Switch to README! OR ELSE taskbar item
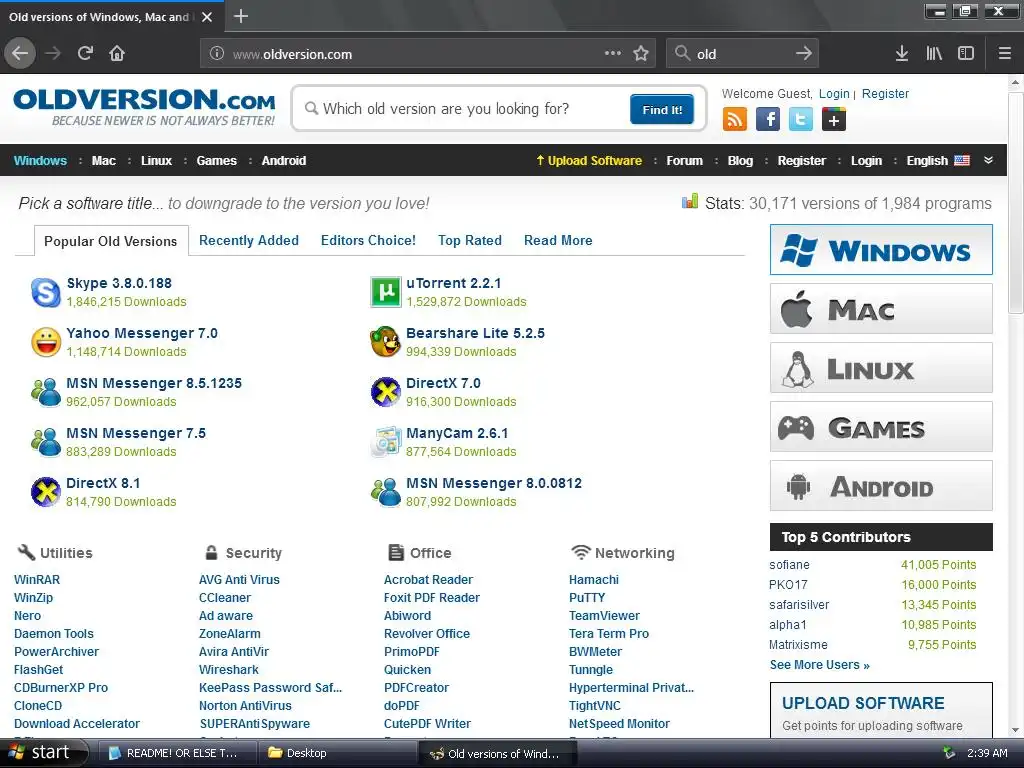Screen dimensions: 1024x768 [177, 753]
